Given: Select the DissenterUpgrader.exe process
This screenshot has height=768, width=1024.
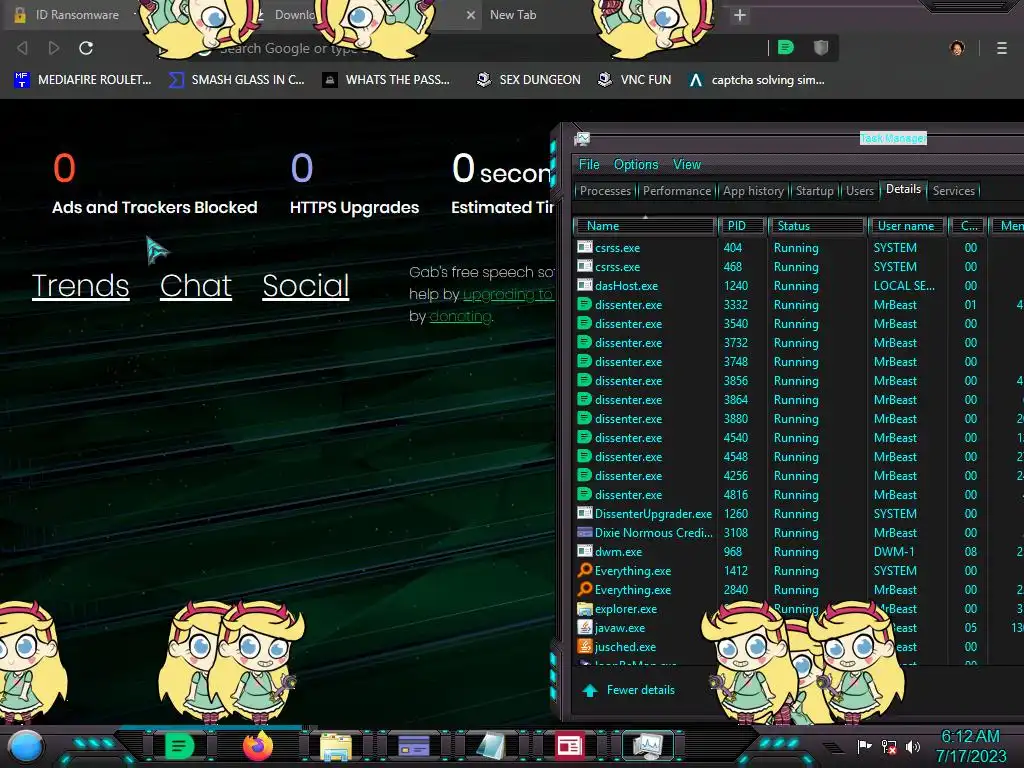Looking at the screenshot, I should click(x=797, y=514).
